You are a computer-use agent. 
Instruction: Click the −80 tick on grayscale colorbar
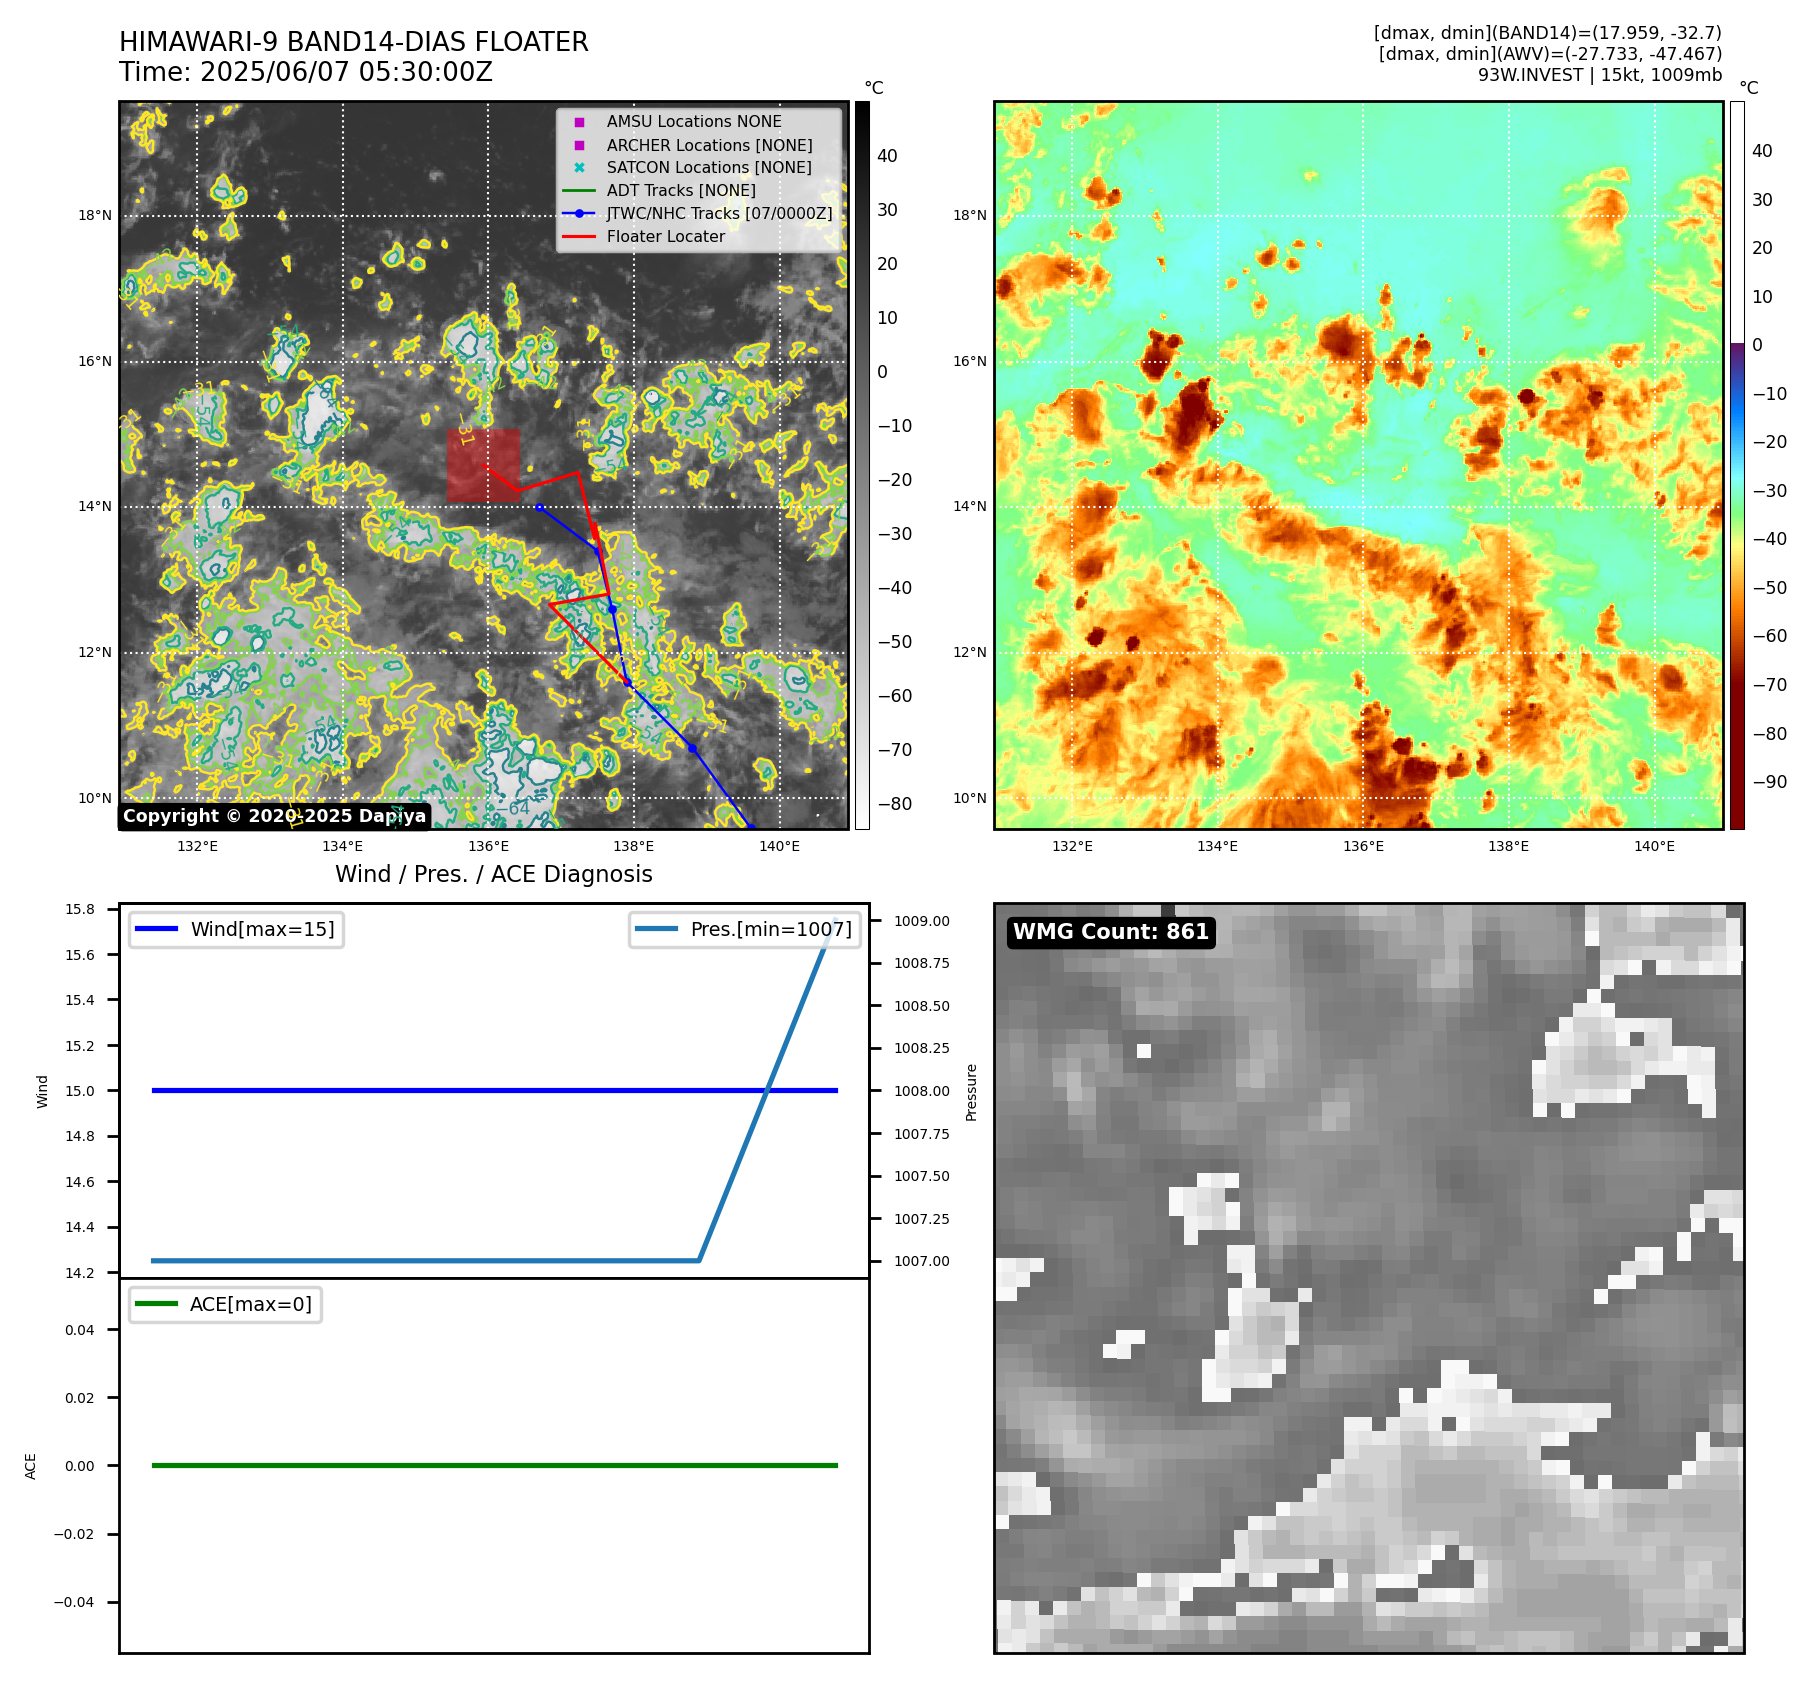pyautogui.click(x=895, y=804)
